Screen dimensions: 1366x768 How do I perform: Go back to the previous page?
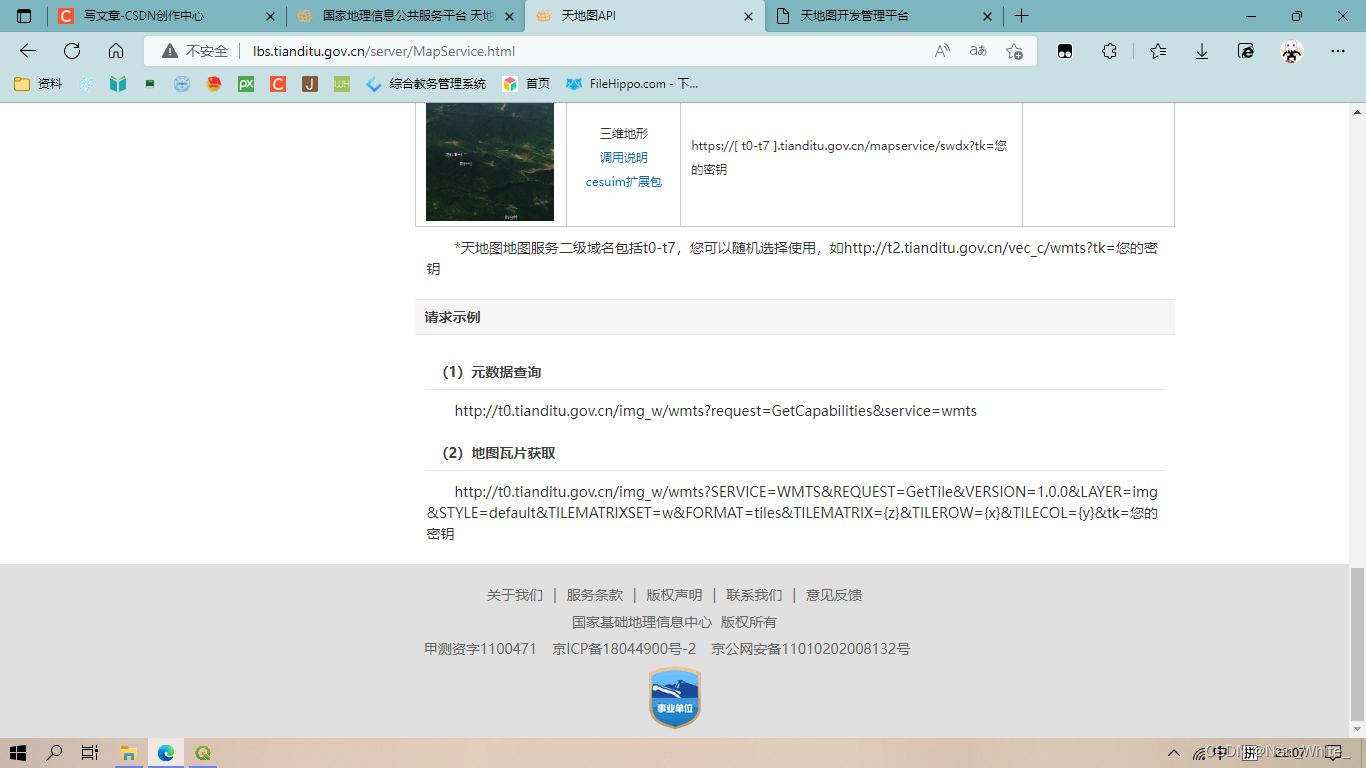(28, 51)
